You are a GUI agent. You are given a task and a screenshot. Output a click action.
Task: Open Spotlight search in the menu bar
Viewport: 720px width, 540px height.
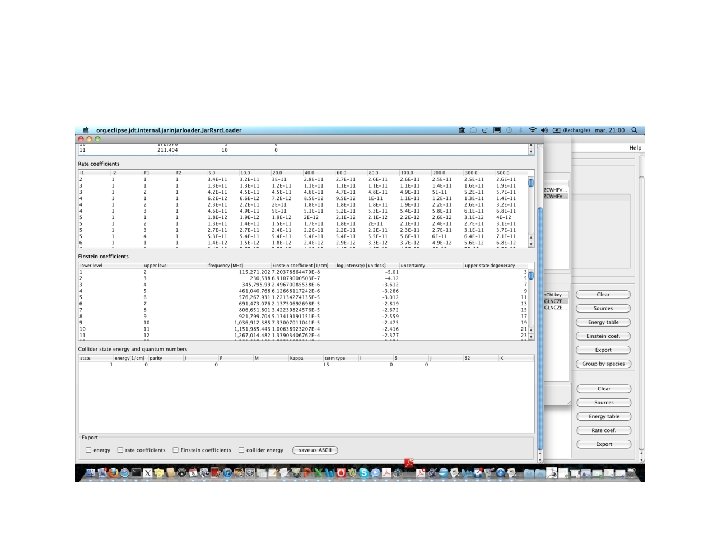[x=634, y=130]
